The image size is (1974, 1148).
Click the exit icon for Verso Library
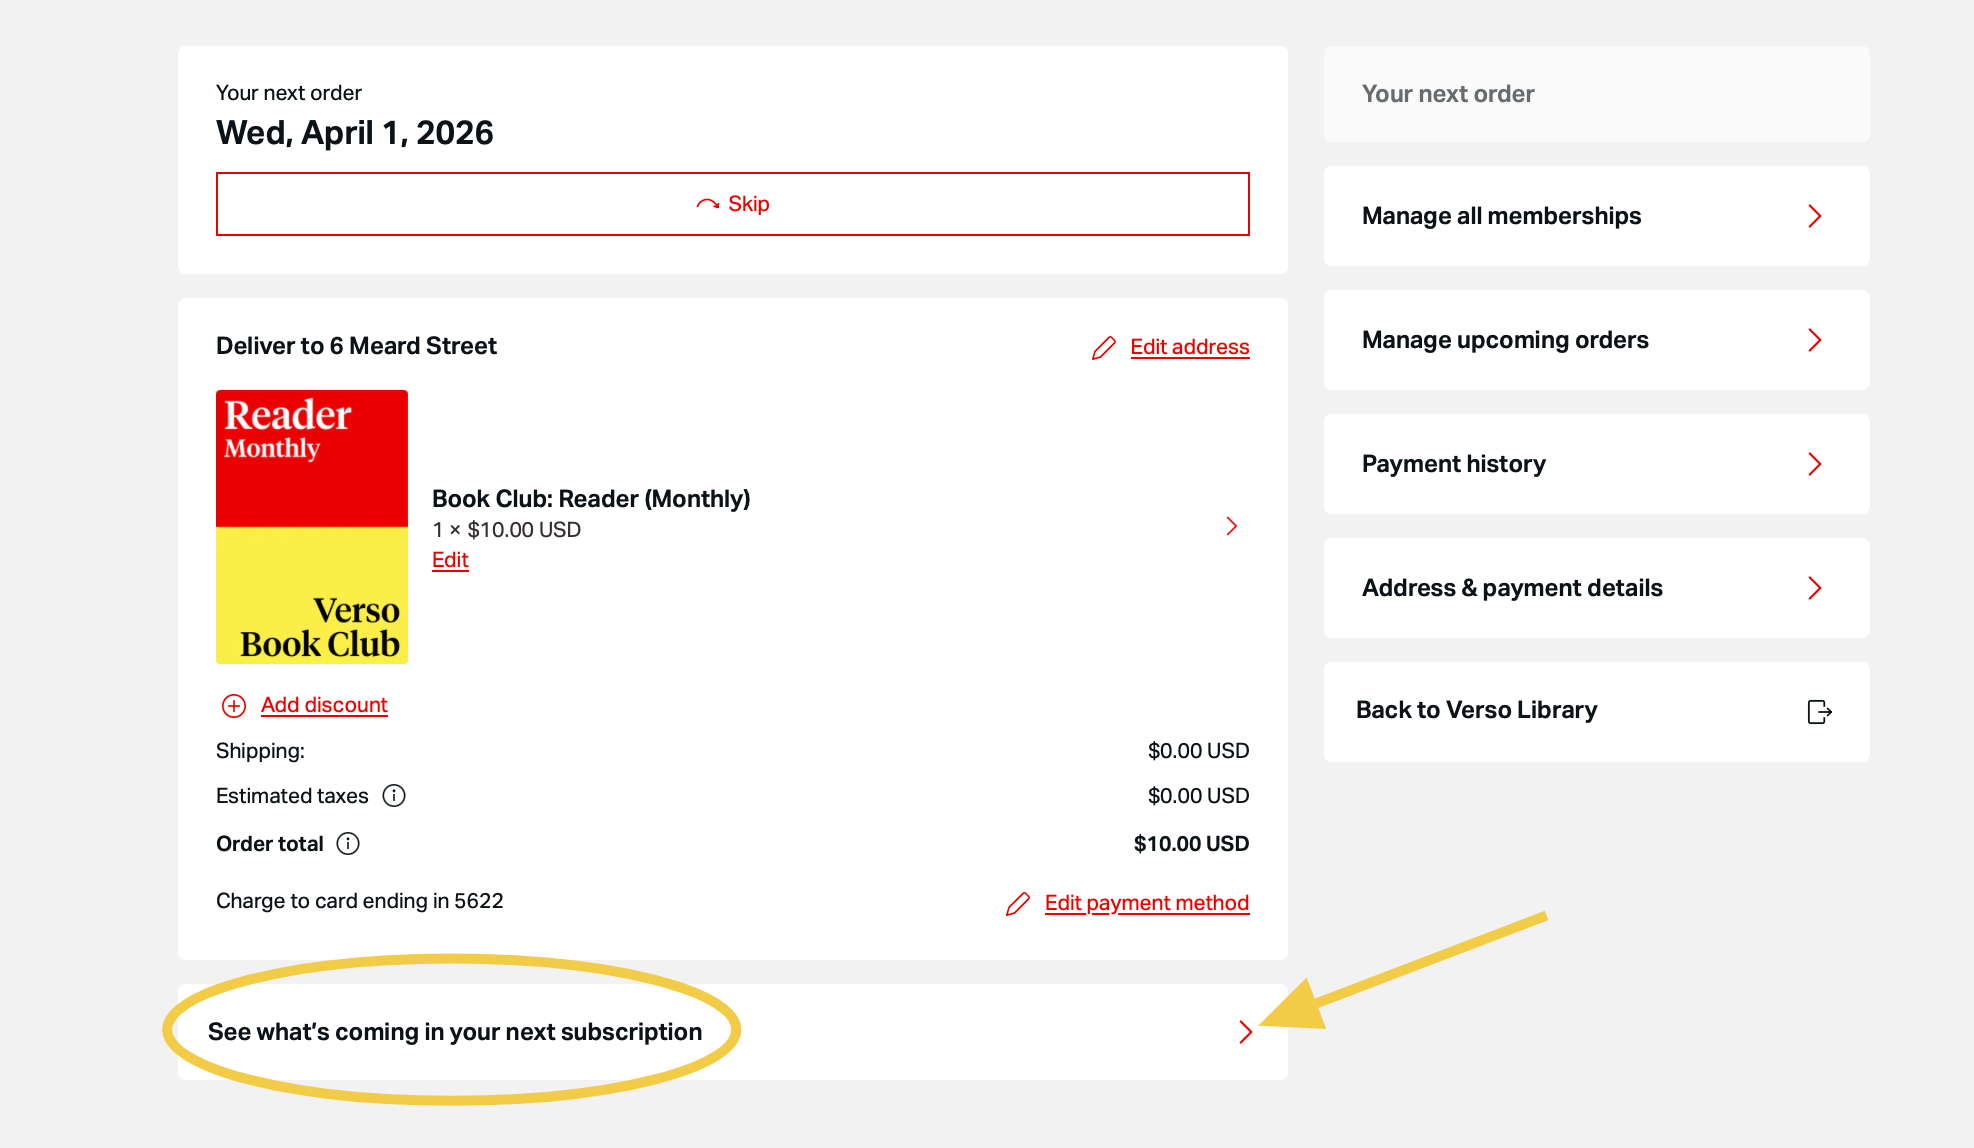(x=1819, y=712)
